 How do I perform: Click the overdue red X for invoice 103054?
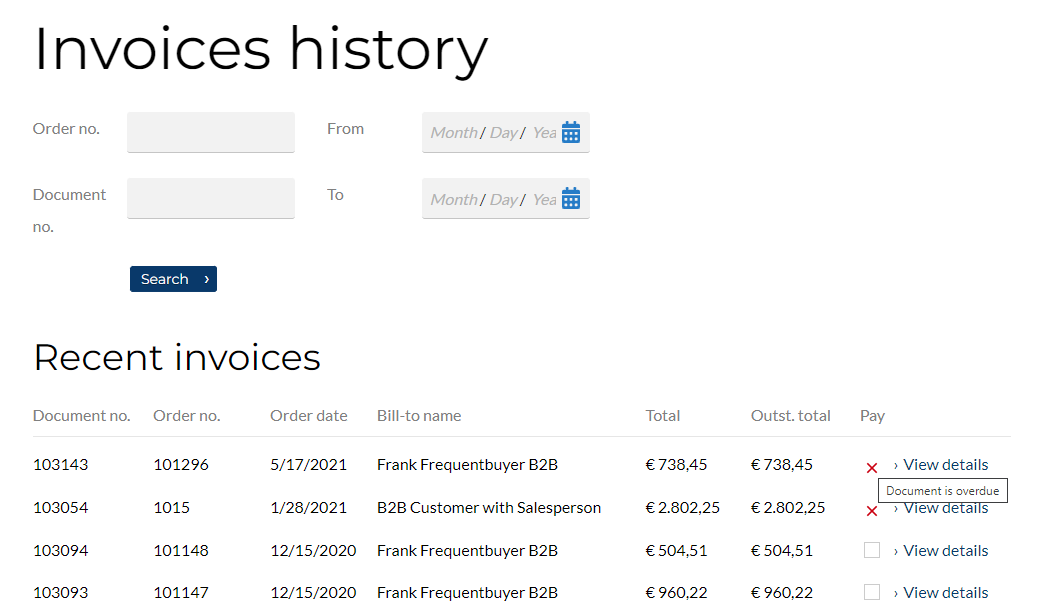(872, 511)
